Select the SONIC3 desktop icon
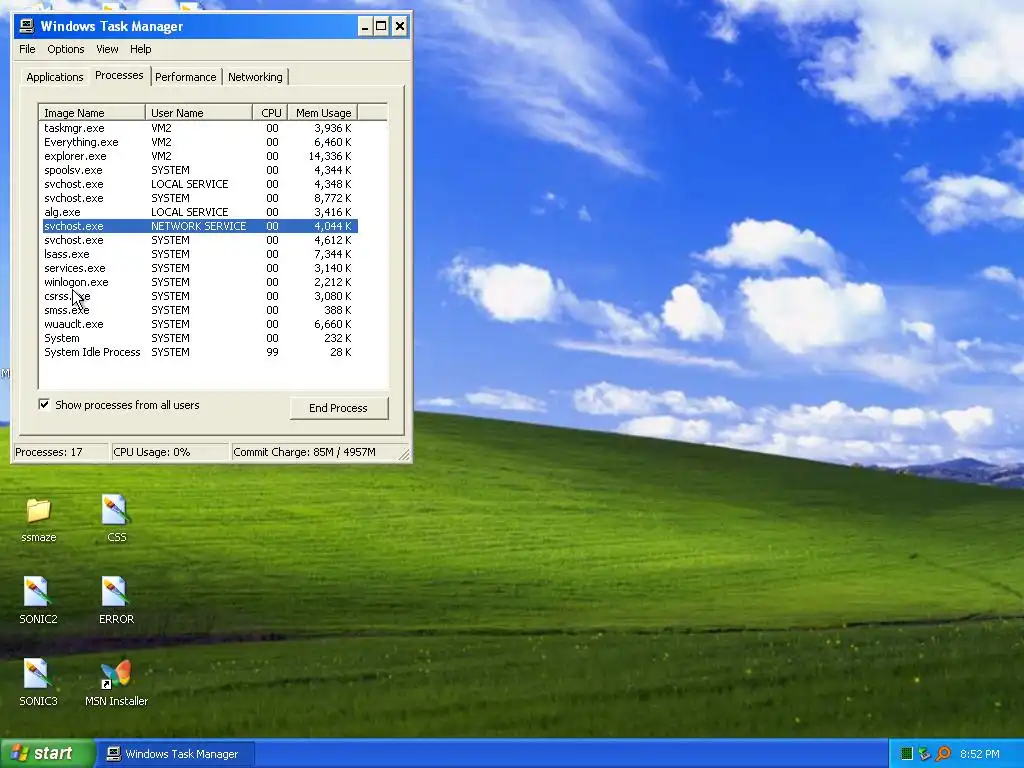 (37, 674)
